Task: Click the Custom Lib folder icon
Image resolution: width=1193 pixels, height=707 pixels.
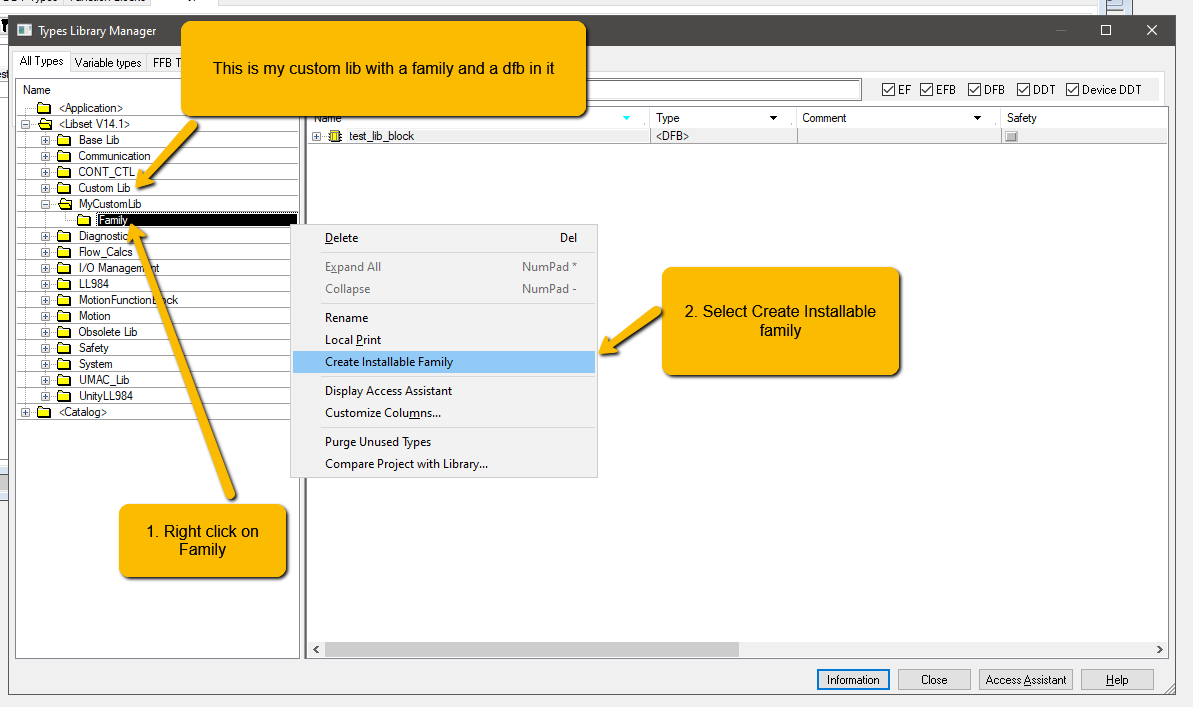Action: coord(64,188)
